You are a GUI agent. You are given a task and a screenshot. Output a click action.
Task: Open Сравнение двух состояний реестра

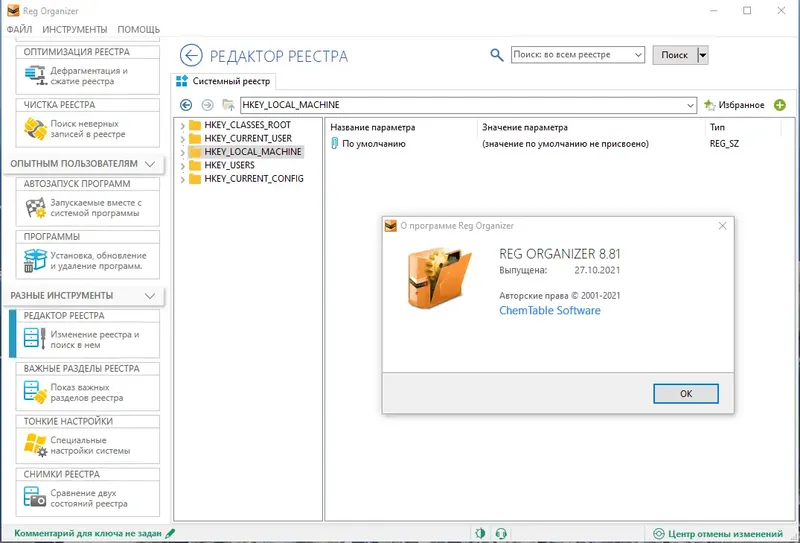[x=88, y=499]
